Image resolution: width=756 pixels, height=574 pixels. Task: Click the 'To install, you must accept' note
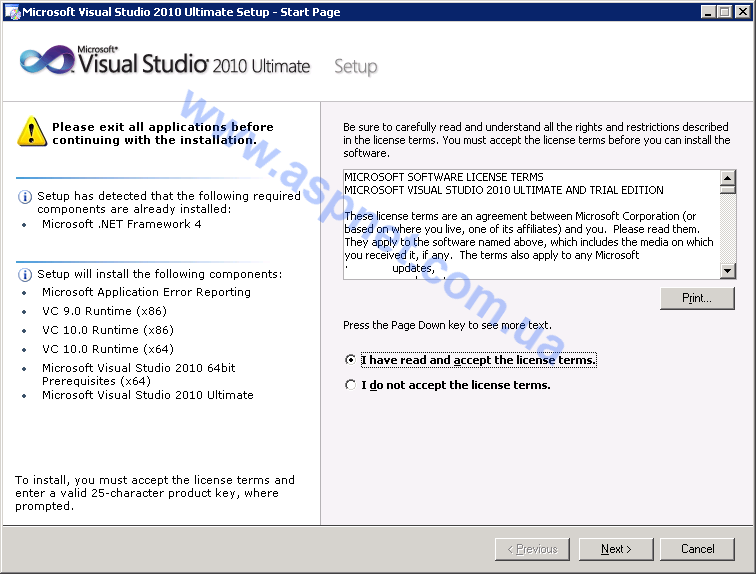(155, 493)
